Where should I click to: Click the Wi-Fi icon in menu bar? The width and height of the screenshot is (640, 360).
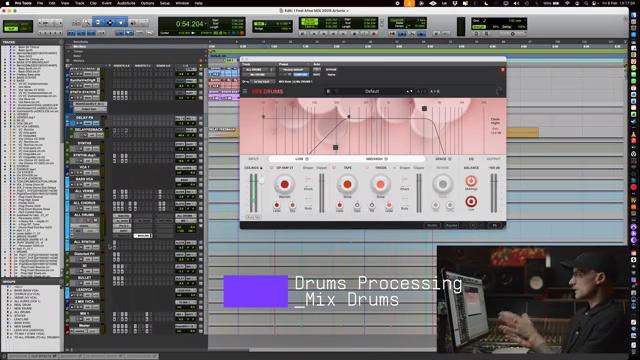pos(567,3)
